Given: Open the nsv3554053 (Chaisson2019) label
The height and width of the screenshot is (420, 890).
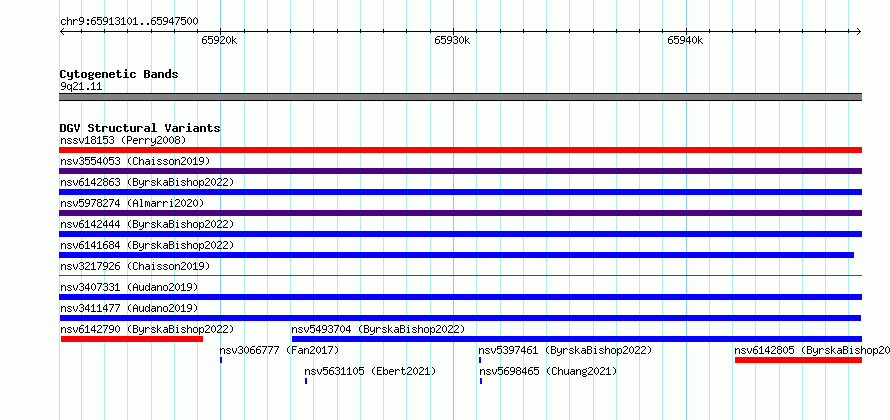Looking at the screenshot, I should pyautogui.click(x=135, y=161).
